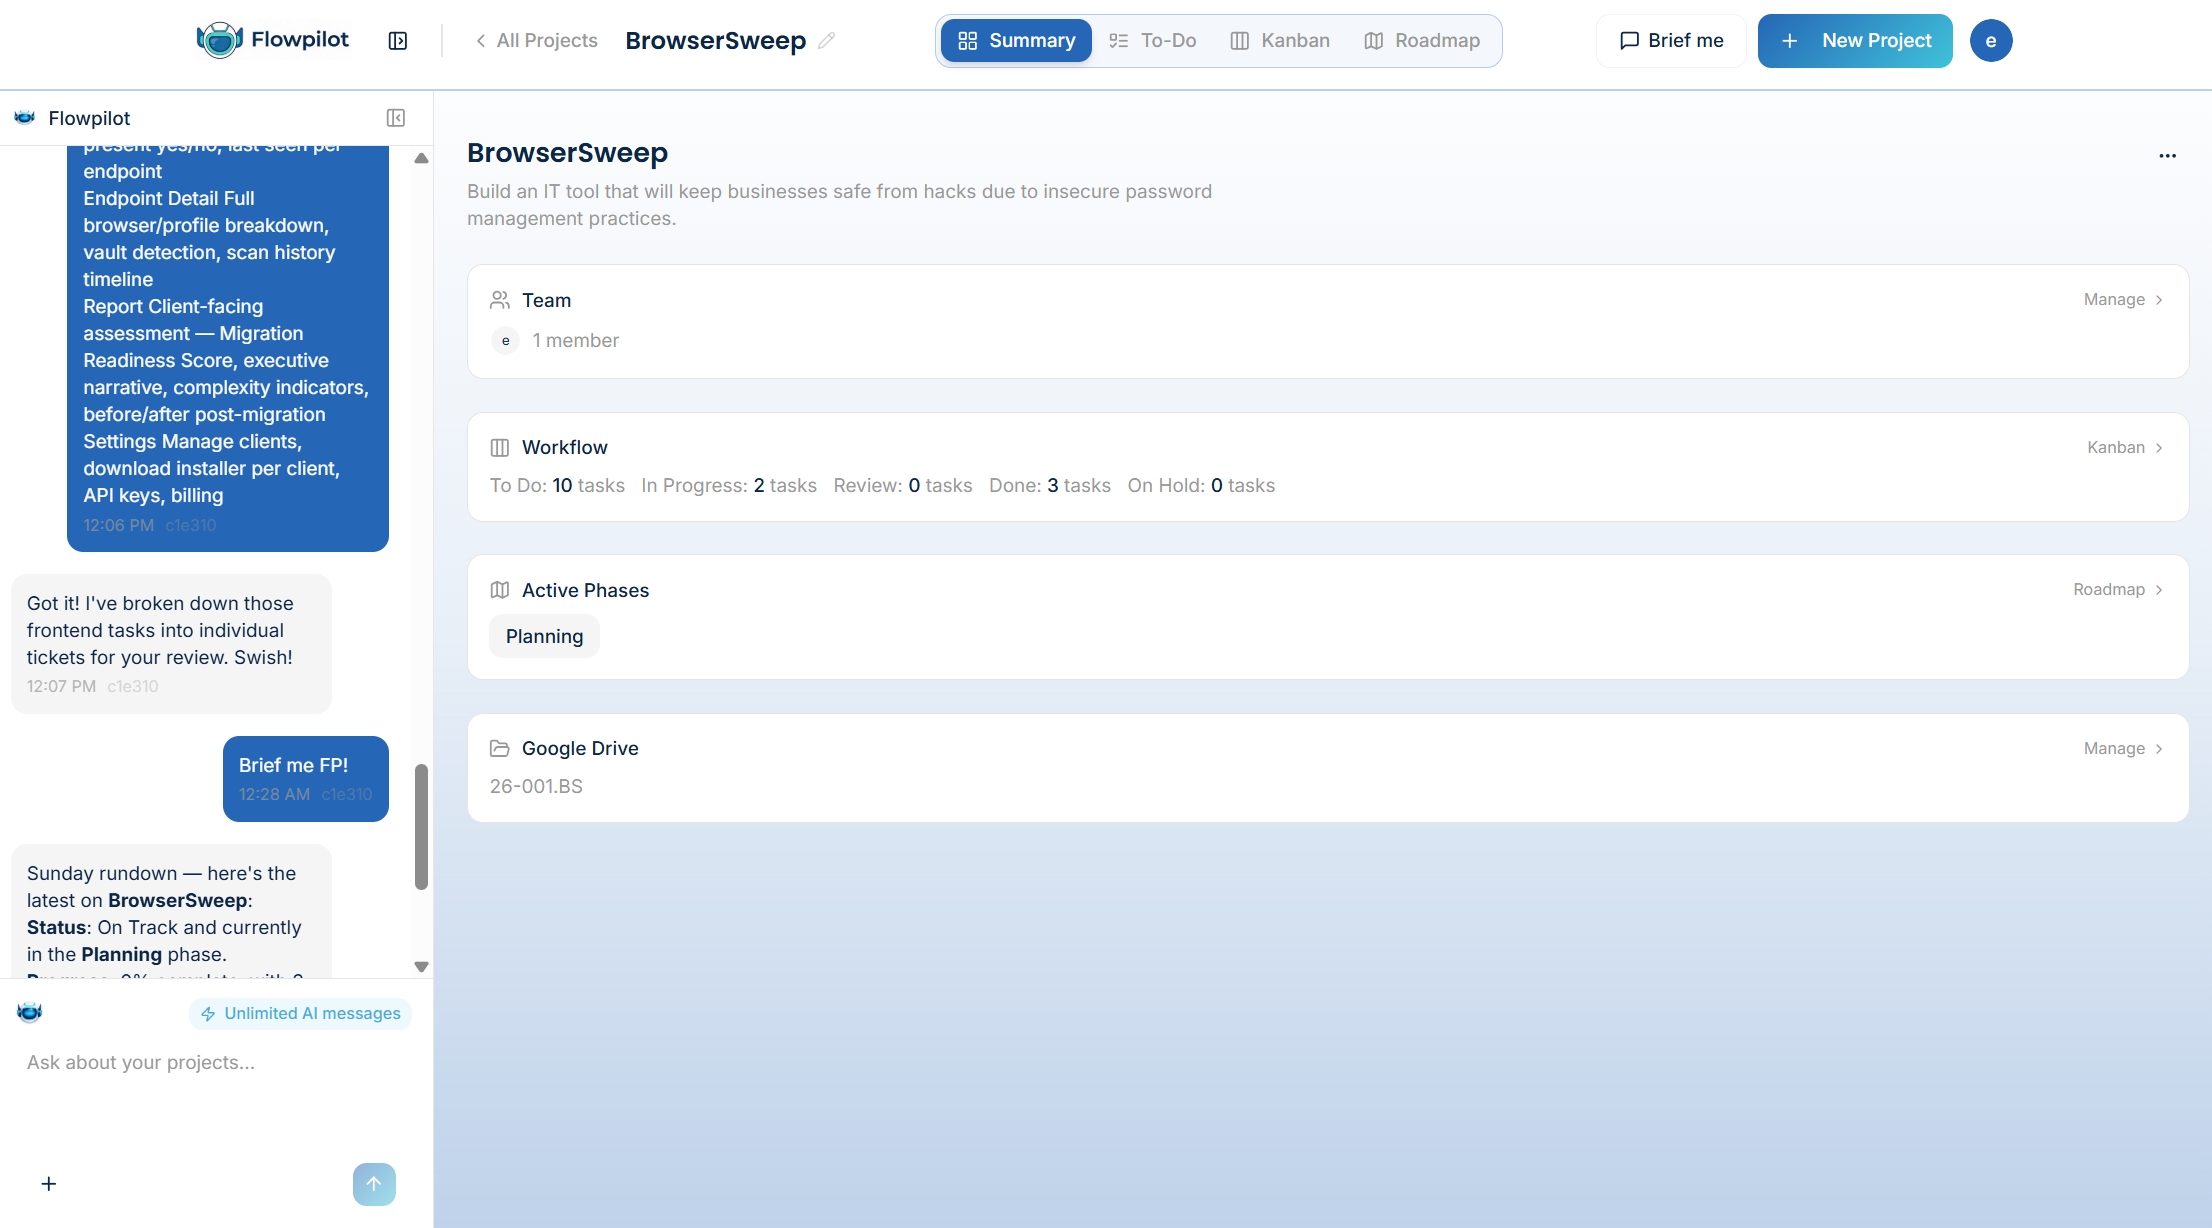The image size is (2212, 1228).
Task: Click the Active Phases map icon
Action: coord(500,590)
